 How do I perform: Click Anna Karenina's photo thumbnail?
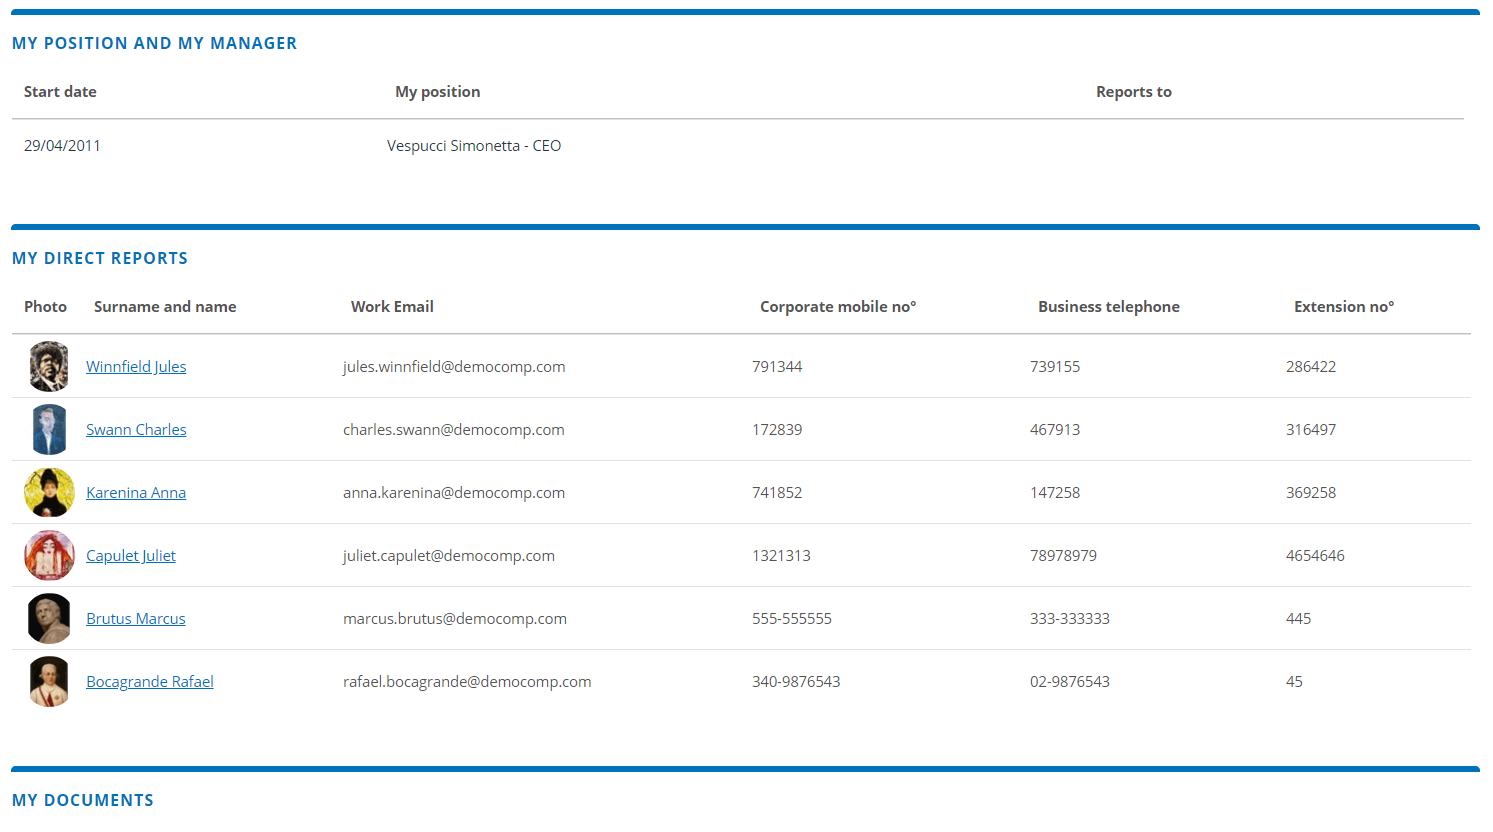pos(49,492)
